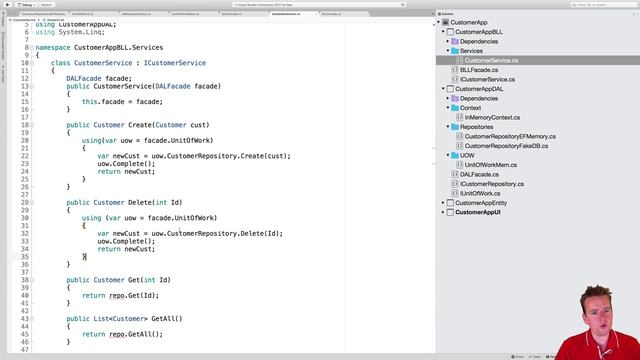The width and height of the screenshot is (640, 360).
Task: Click the CustomerRepositoryEFMemory.cs file icon
Action: [x=460, y=136]
